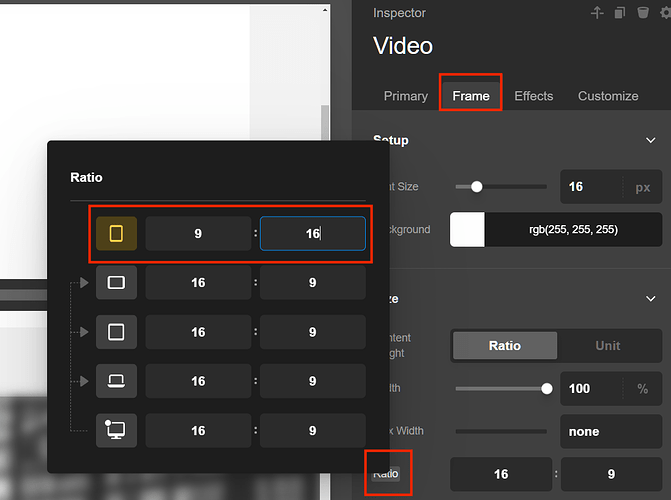This screenshot has width=671, height=500.
Task: Select the laptop breakpoint icon
Action: click(116, 380)
